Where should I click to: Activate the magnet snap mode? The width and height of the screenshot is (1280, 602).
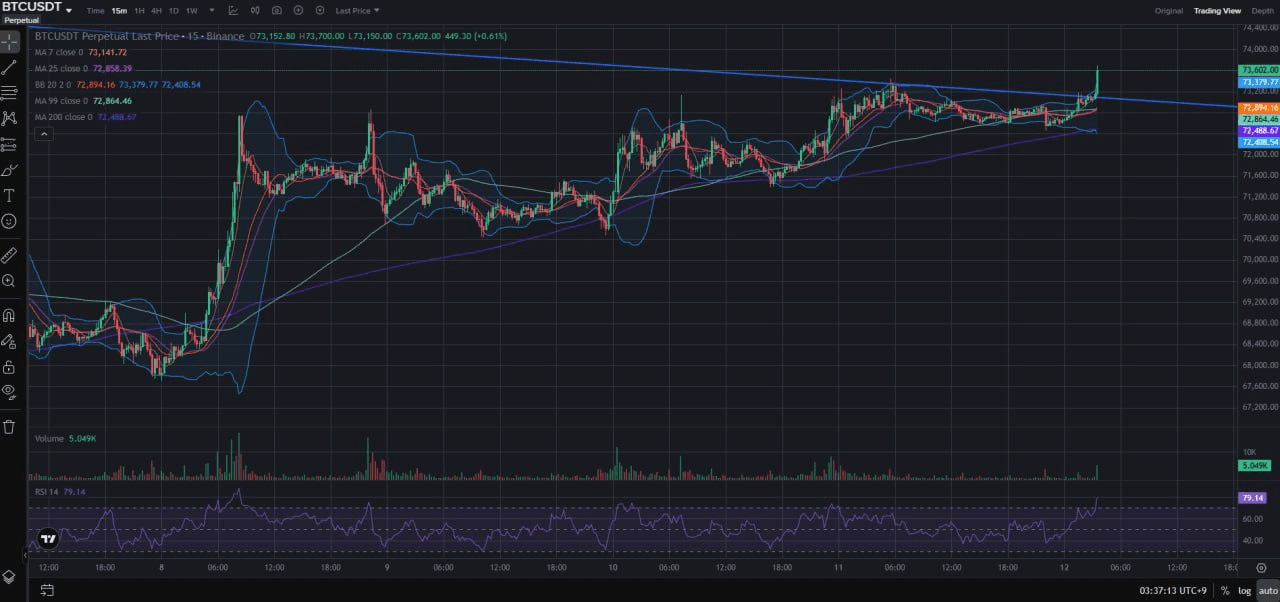coord(9,315)
